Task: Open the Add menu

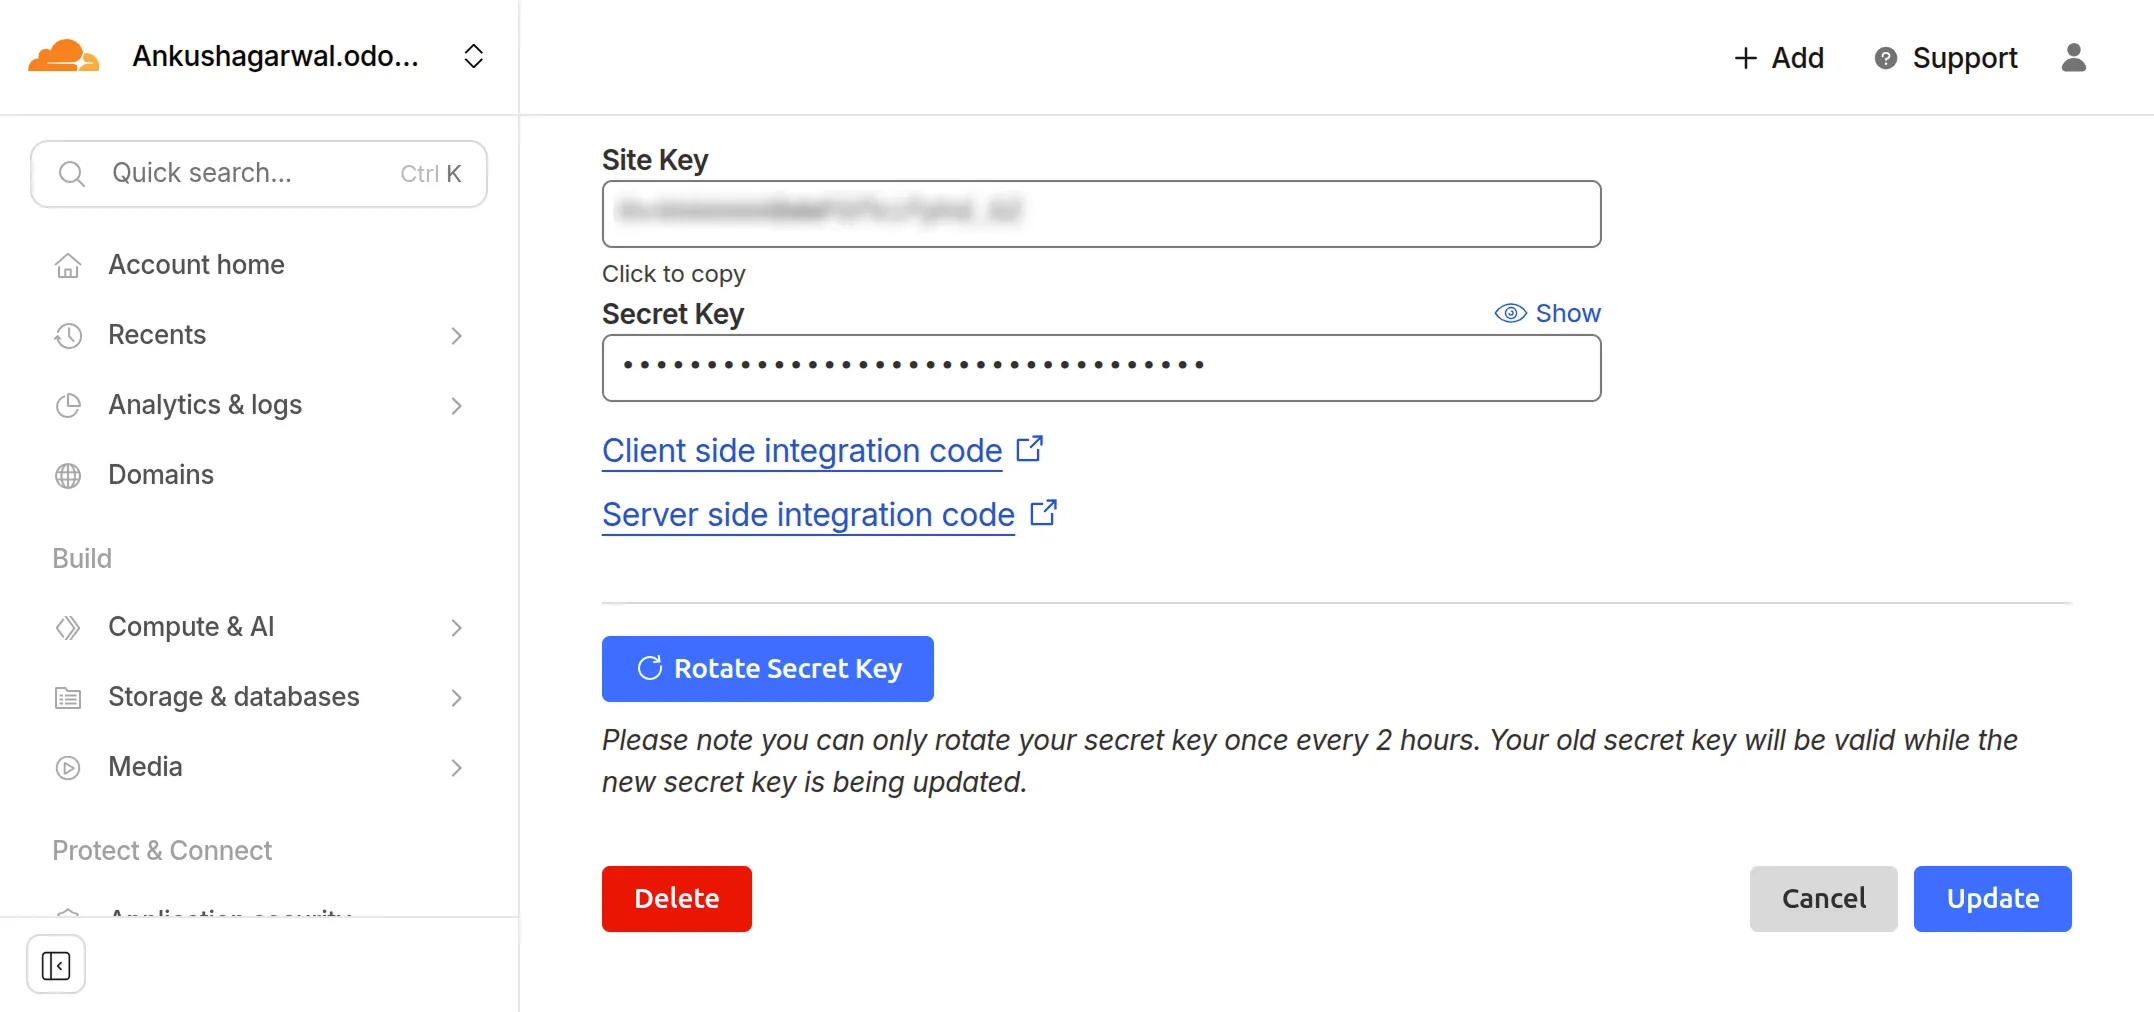Action: click(1779, 58)
